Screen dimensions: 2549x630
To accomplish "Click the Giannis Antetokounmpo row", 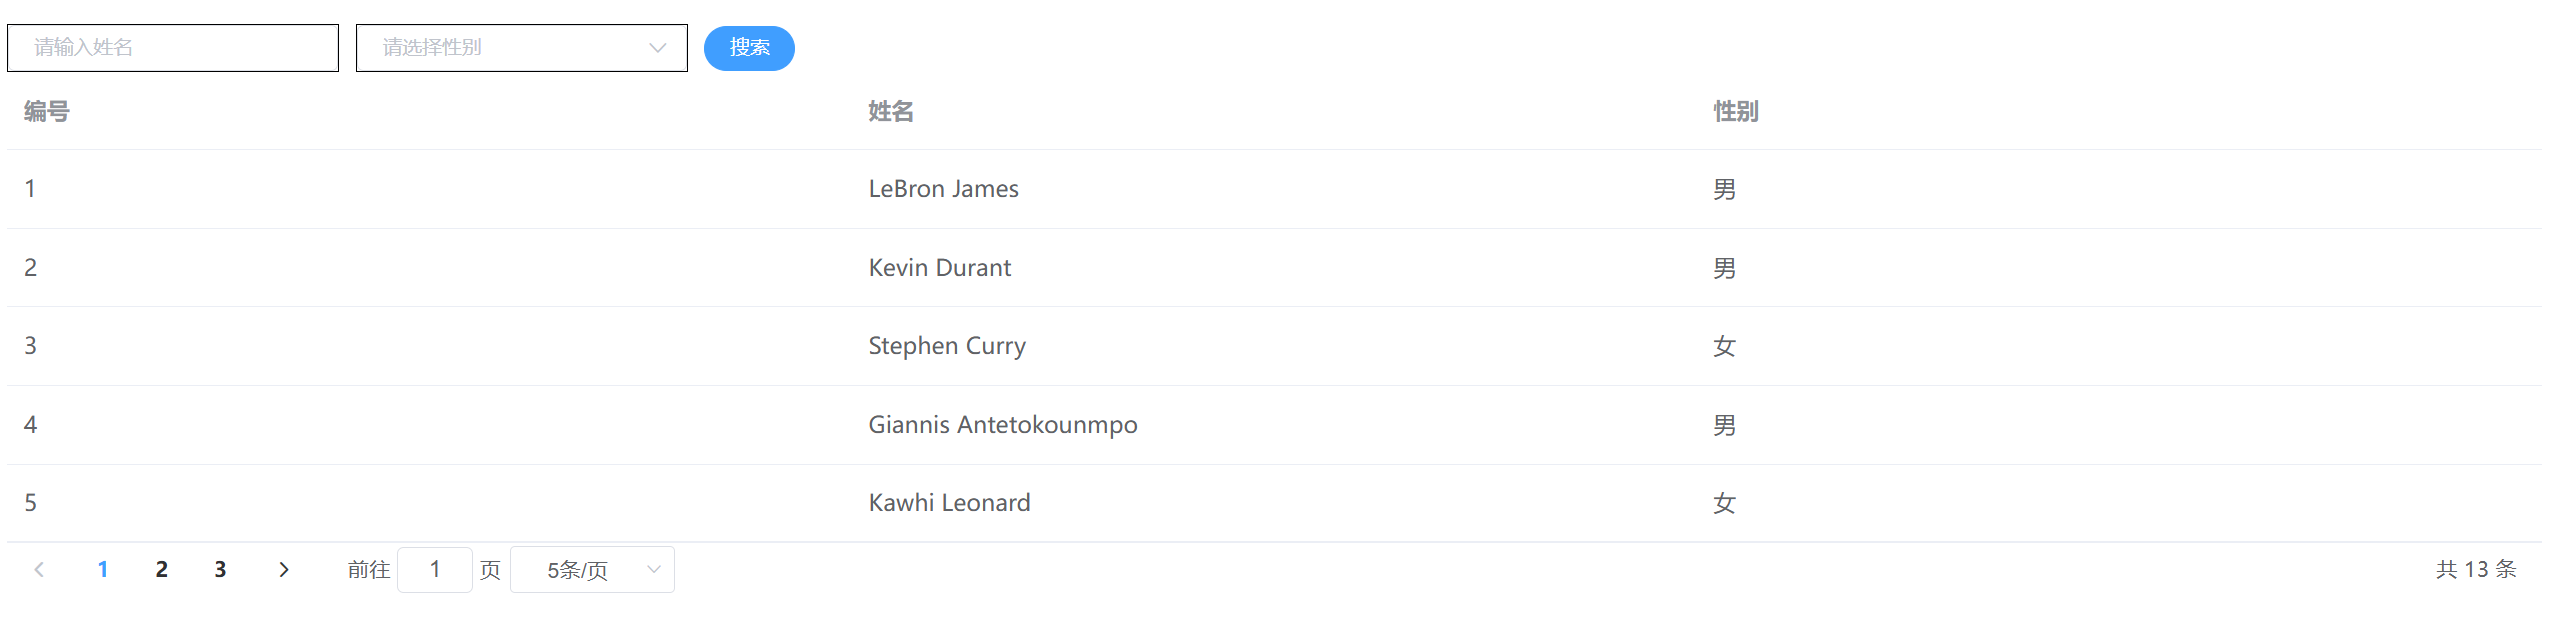I will [x=1274, y=425].
